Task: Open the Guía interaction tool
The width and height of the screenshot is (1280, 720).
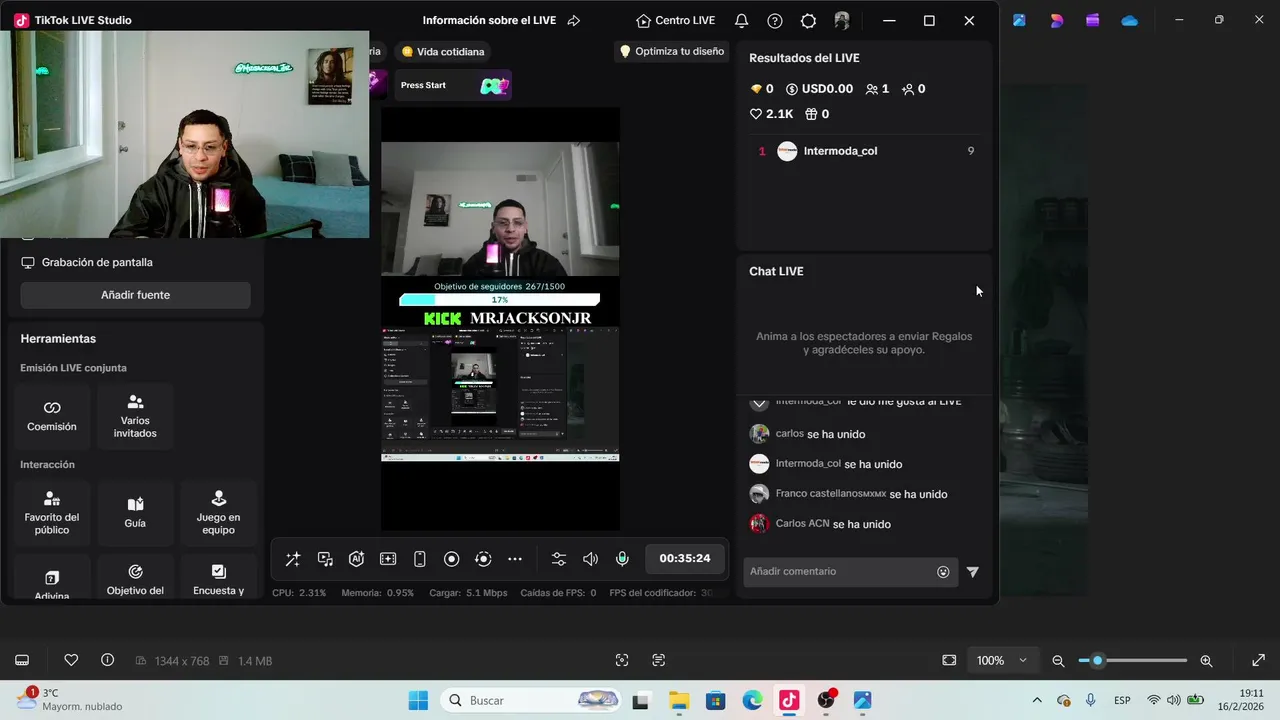Action: coord(135,513)
